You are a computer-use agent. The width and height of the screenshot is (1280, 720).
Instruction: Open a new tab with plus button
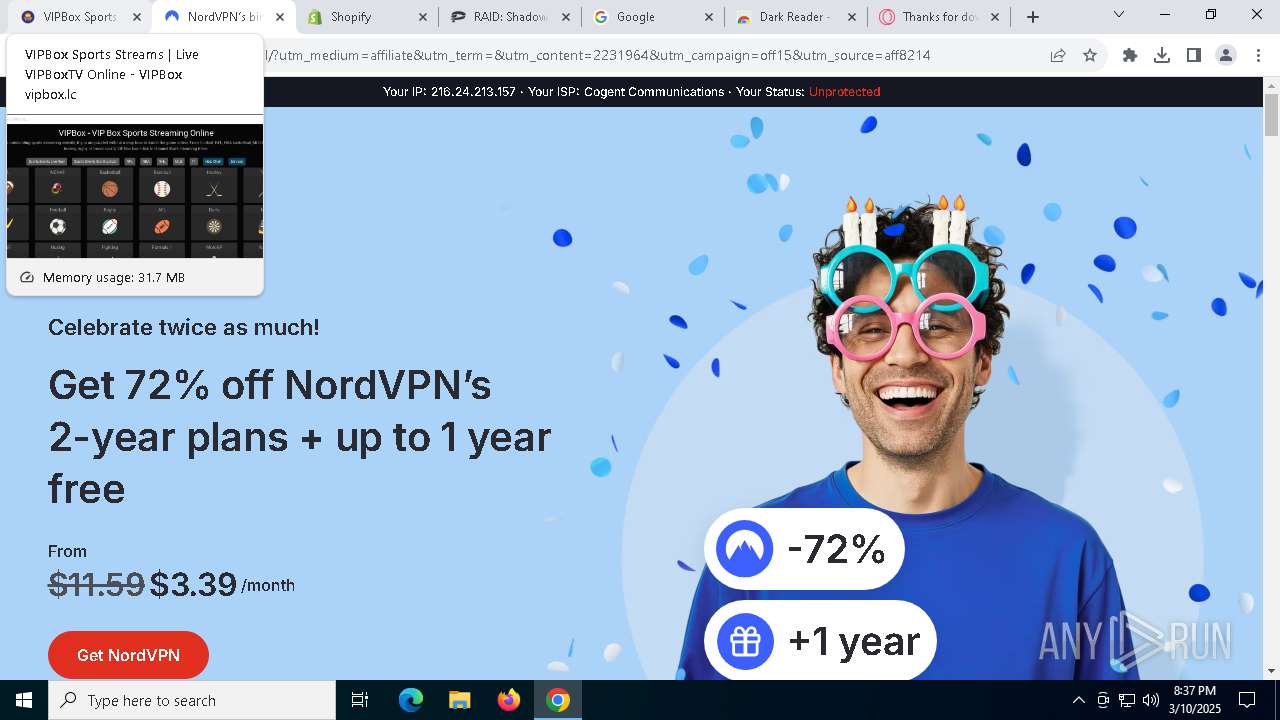pyautogui.click(x=1033, y=17)
